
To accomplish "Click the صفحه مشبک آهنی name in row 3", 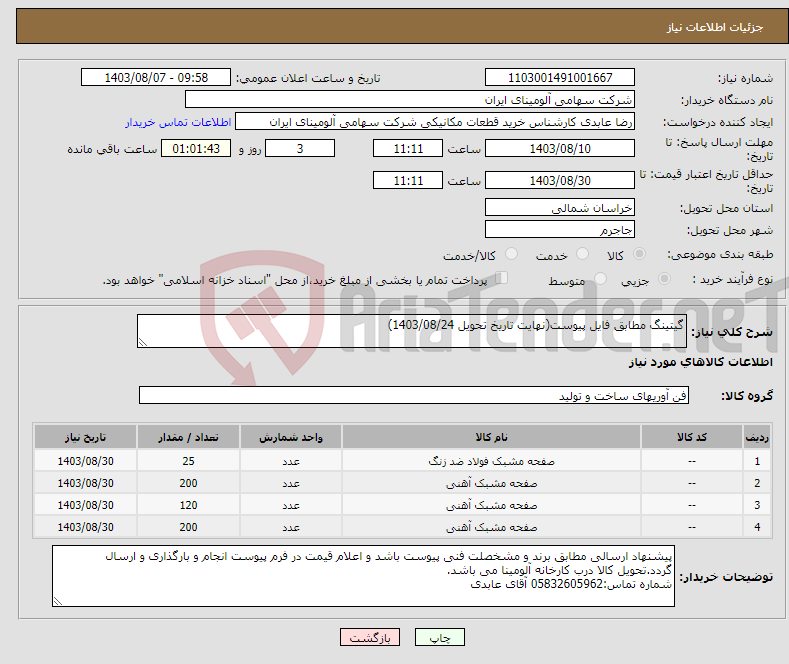I will pos(491,505).
